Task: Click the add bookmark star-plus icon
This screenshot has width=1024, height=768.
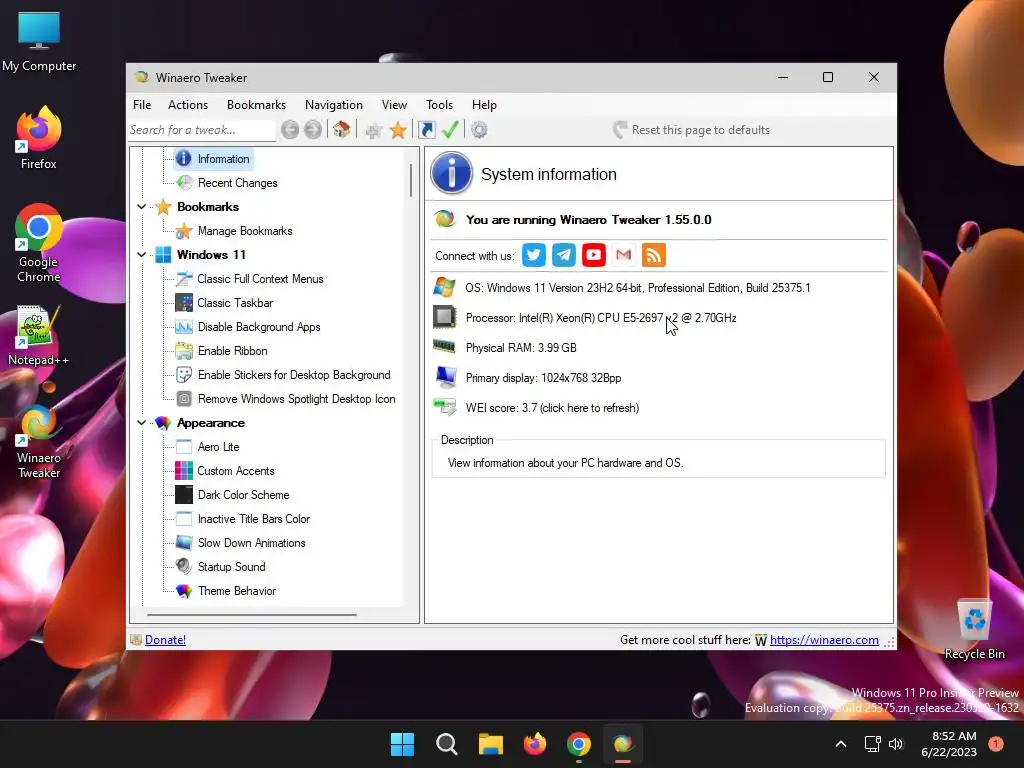Action: (374, 130)
